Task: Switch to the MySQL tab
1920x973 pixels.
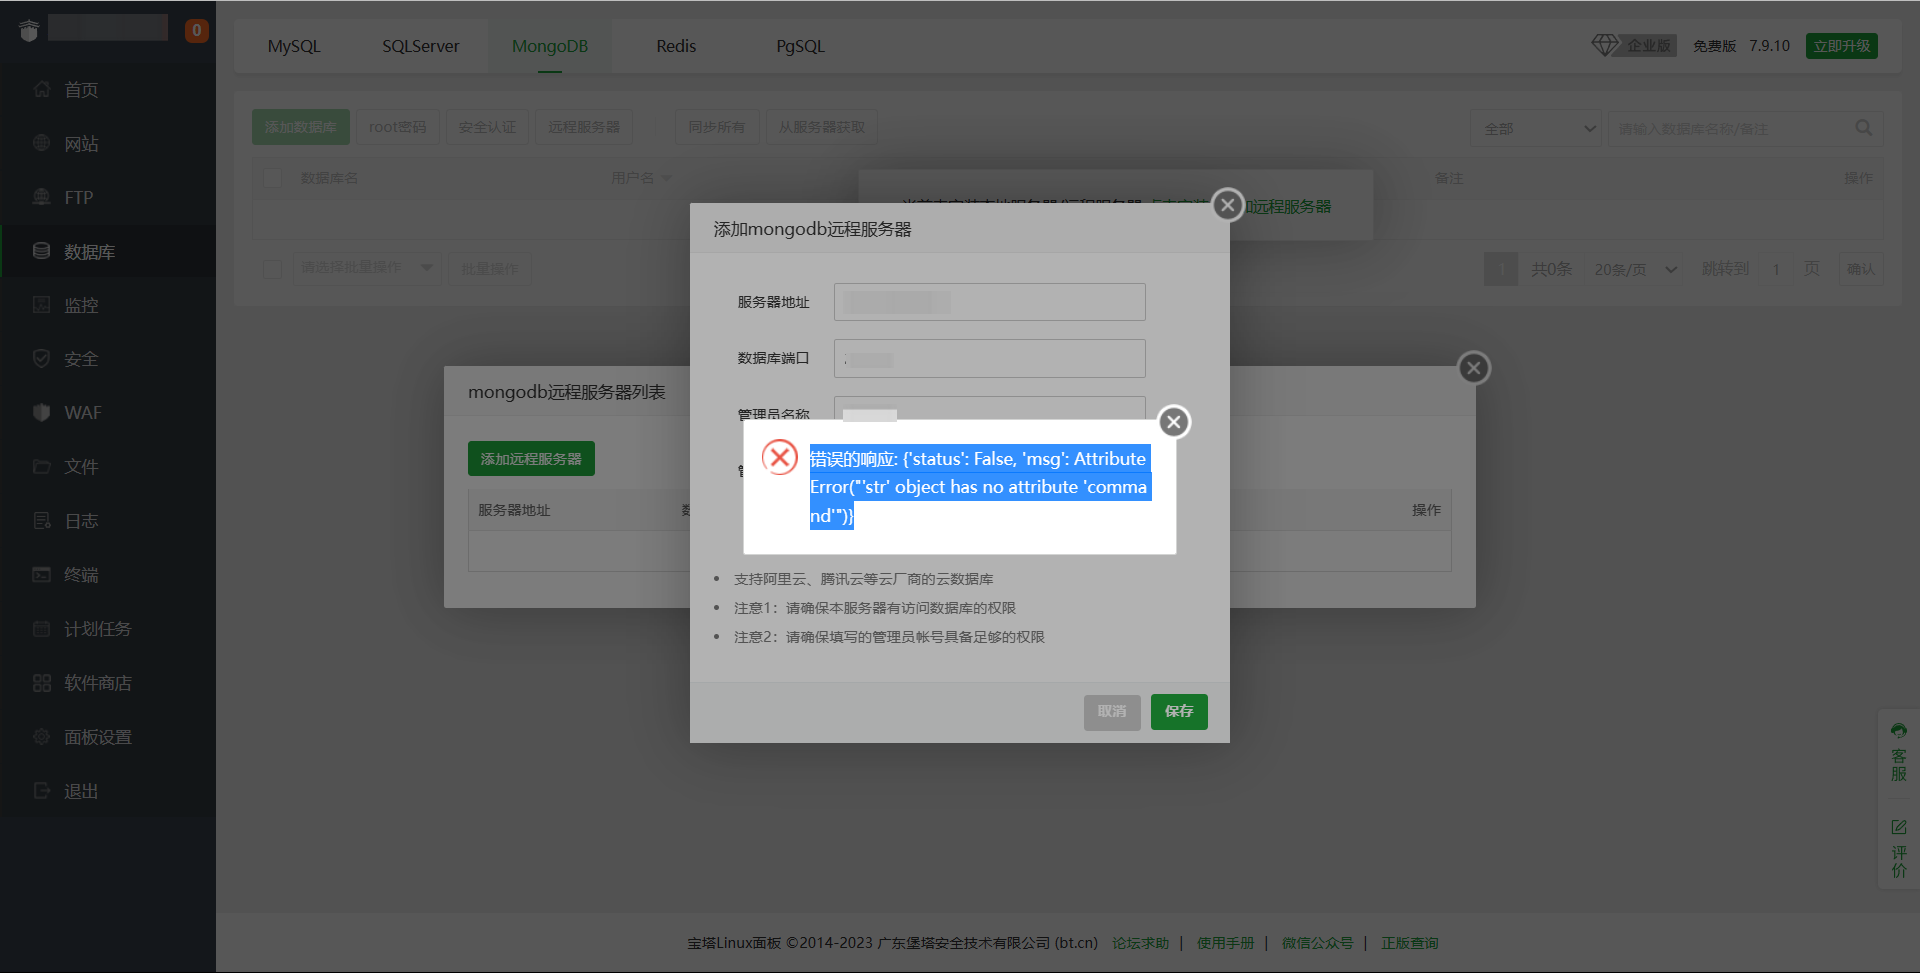Action: pos(294,46)
